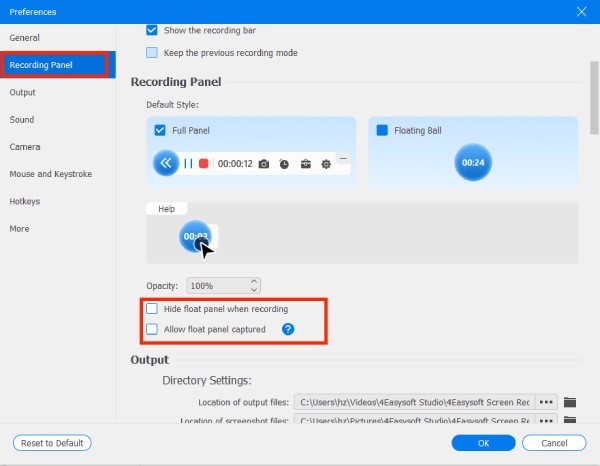Click the output files path field
Image resolution: width=600 pixels, height=466 pixels.
click(414, 402)
